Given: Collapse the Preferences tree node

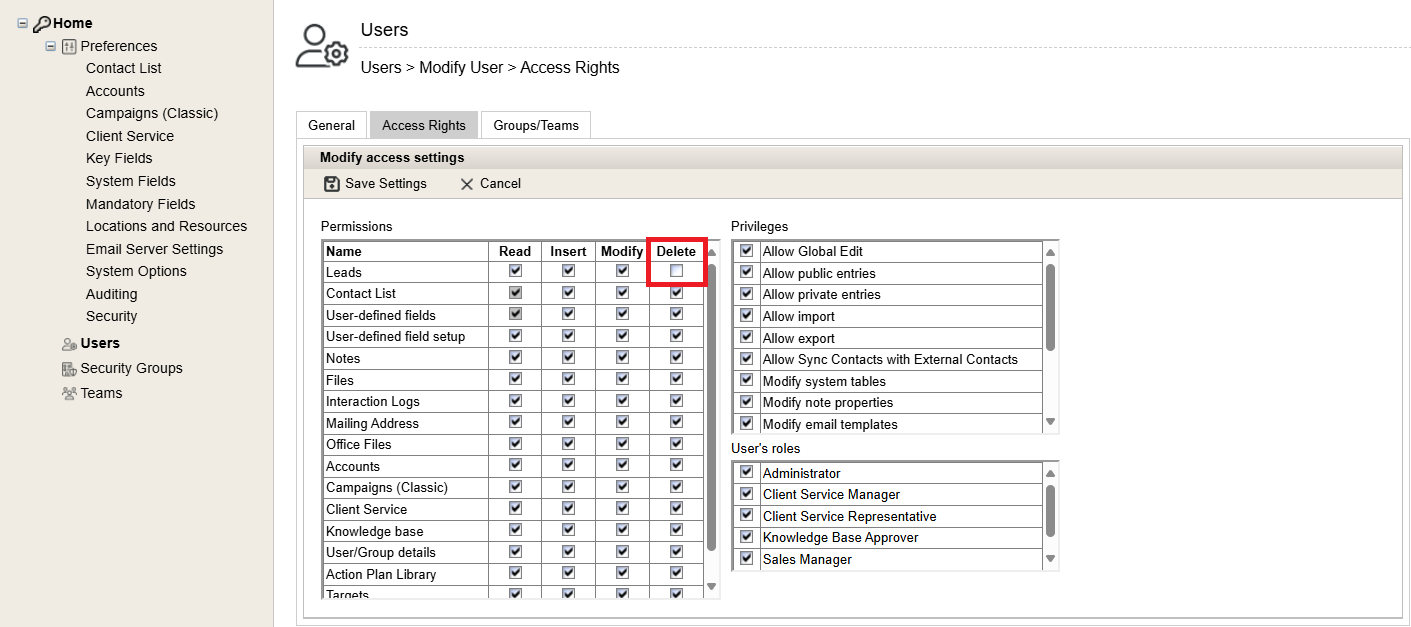Looking at the screenshot, I should pyautogui.click(x=51, y=45).
